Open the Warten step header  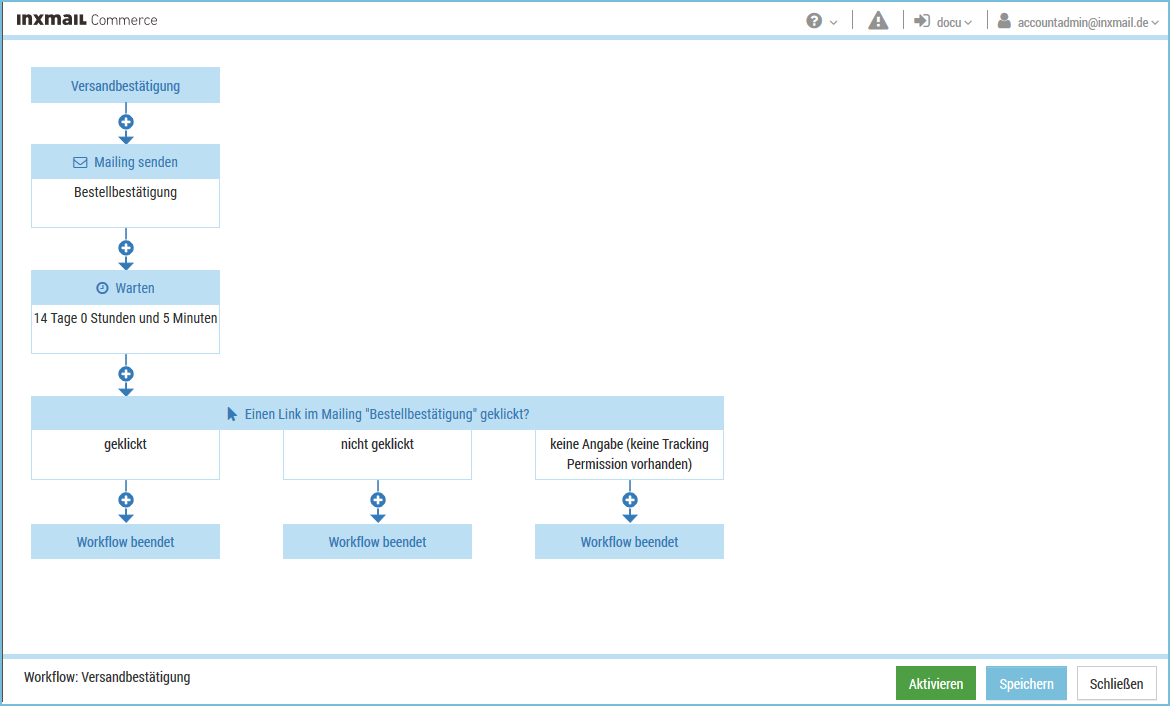click(x=125, y=288)
